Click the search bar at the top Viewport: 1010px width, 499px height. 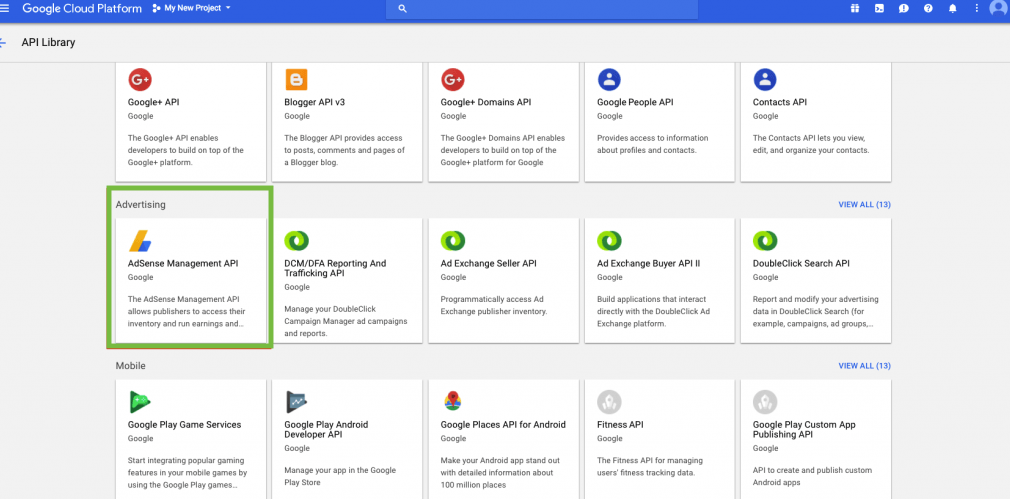click(x=541, y=9)
